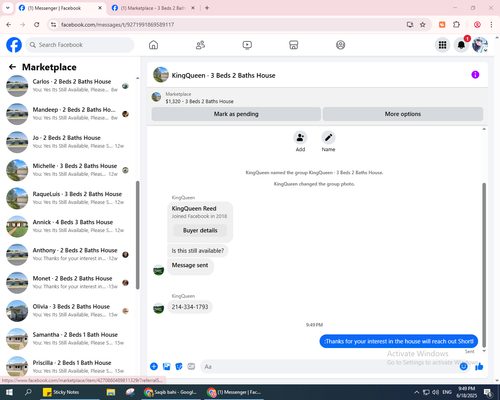Open Anthony - 2 Beds 2 Baths House chat
This screenshot has height=400, width=500.
(x=68, y=255)
